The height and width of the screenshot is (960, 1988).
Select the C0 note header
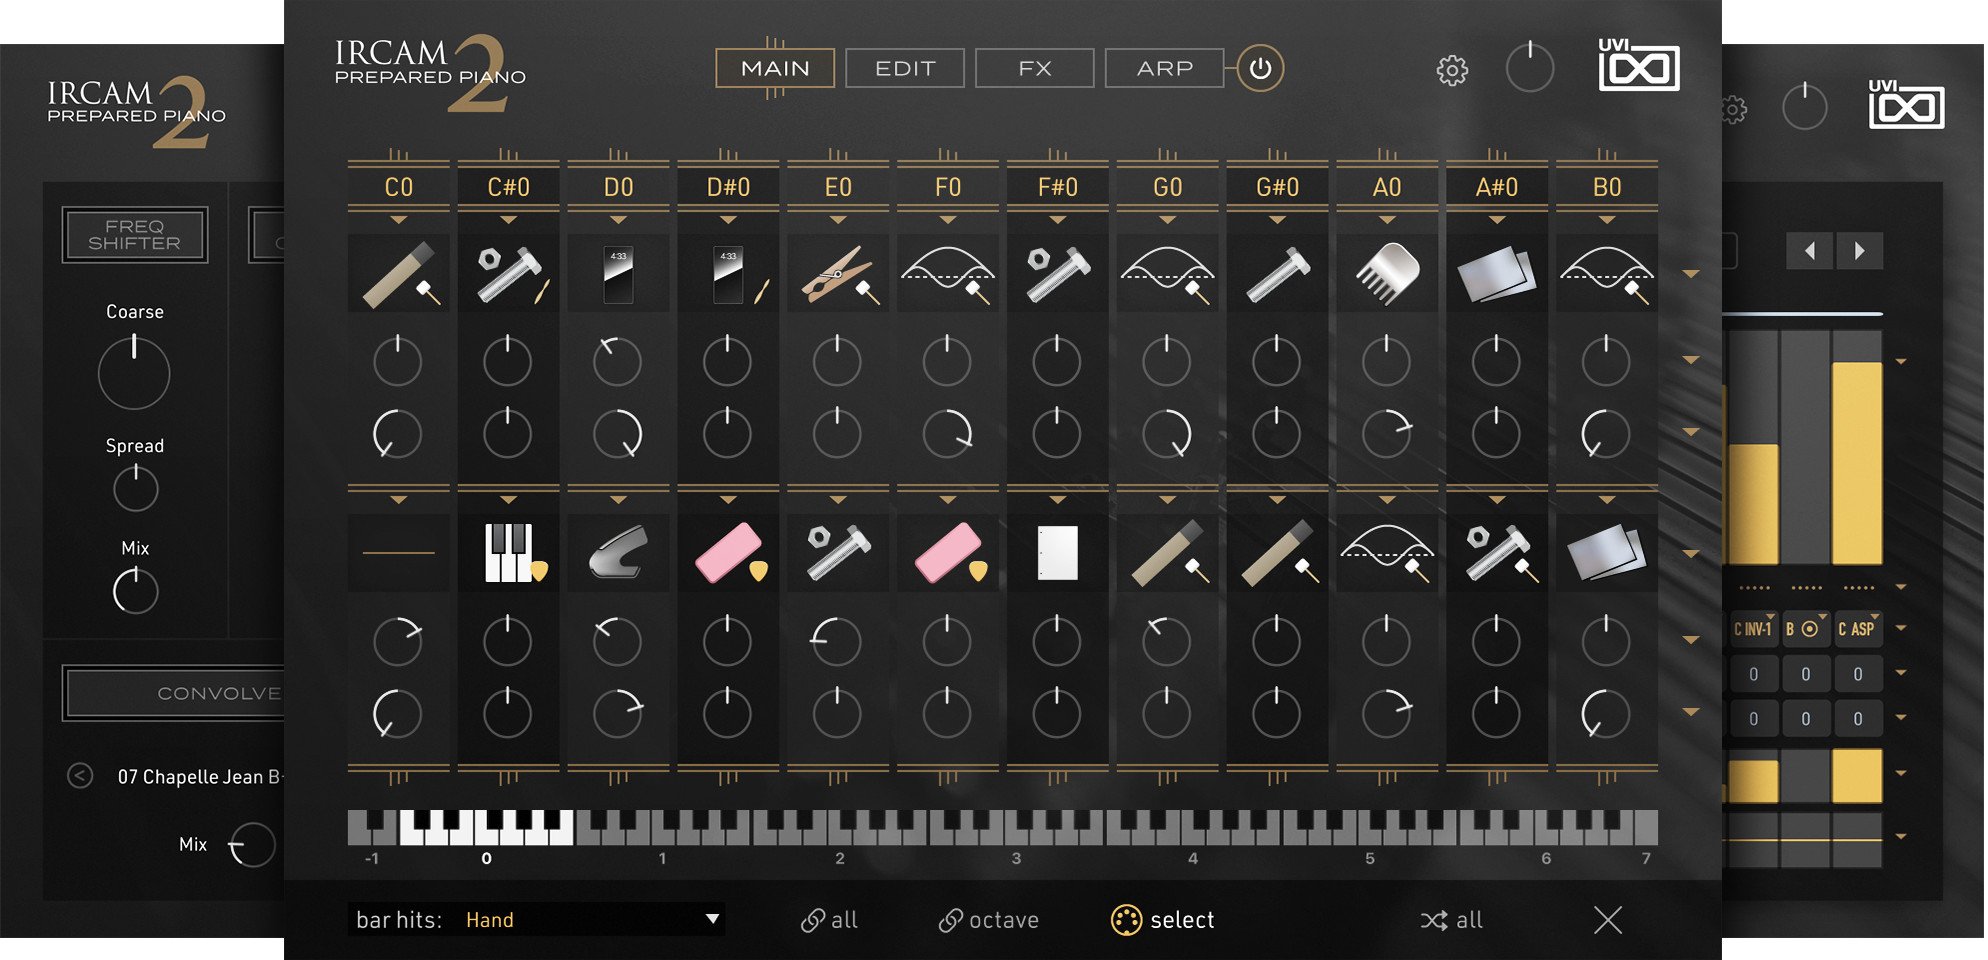point(398,187)
